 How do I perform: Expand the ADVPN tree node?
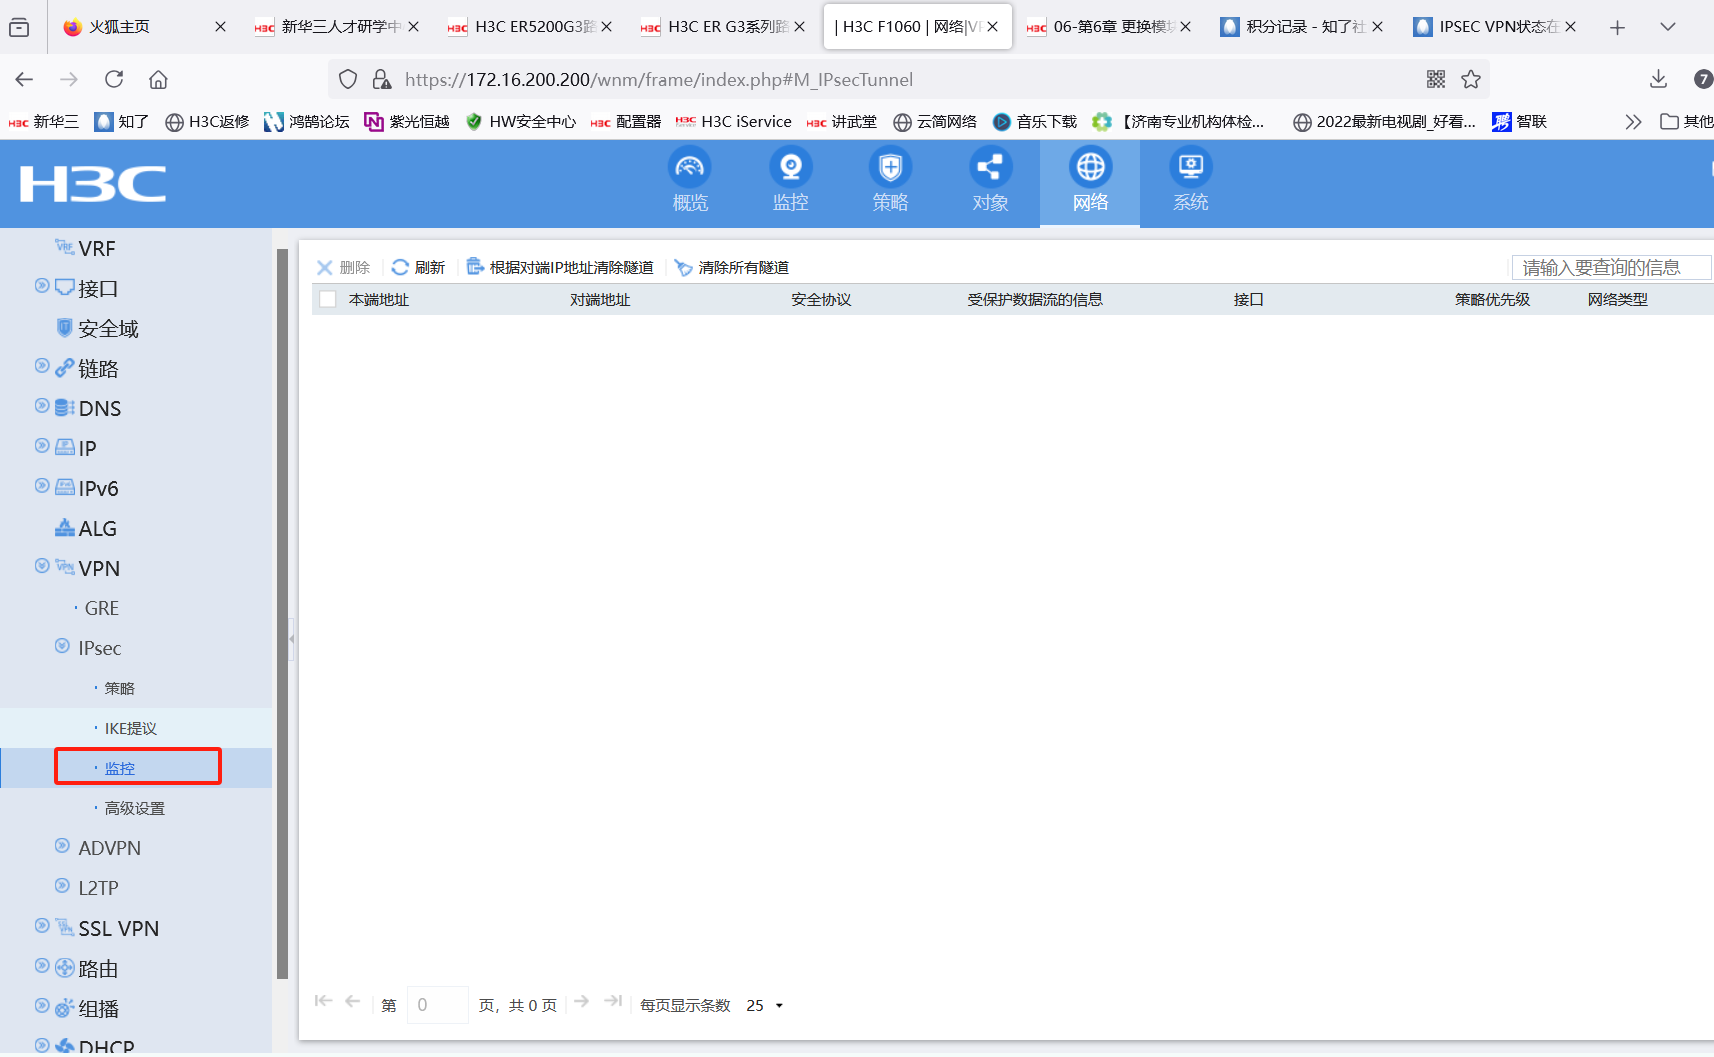[62, 846]
